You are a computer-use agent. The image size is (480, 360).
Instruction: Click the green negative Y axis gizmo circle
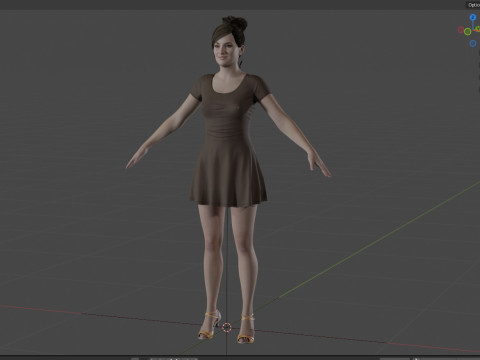[x=468, y=32]
